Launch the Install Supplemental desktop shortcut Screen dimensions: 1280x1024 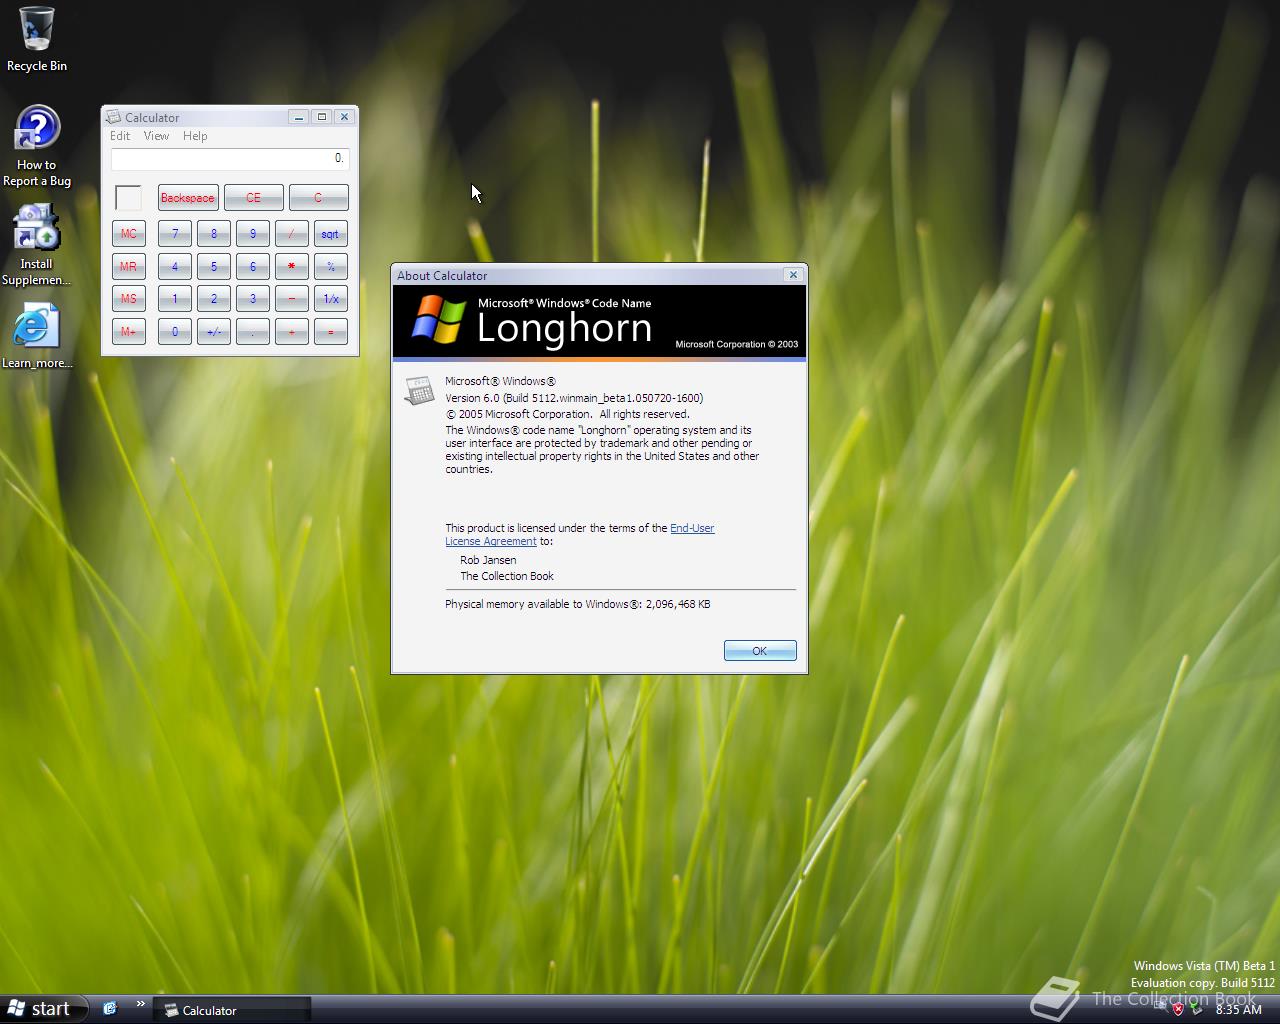[36, 246]
